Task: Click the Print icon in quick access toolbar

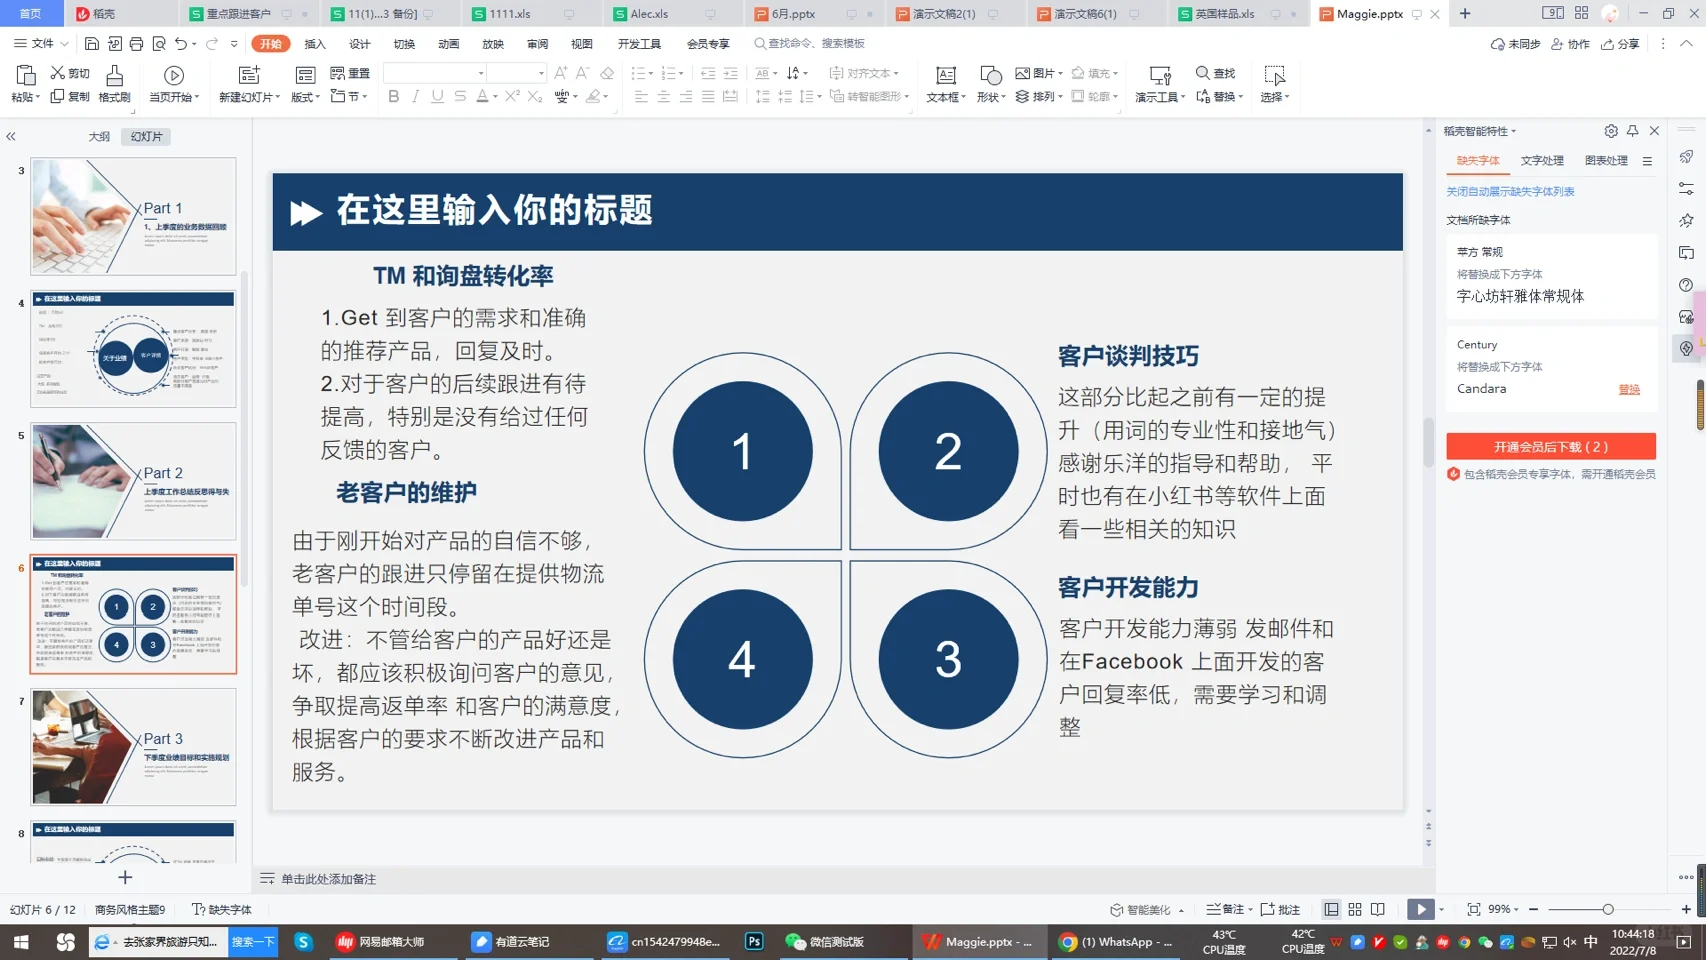Action: click(x=136, y=44)
